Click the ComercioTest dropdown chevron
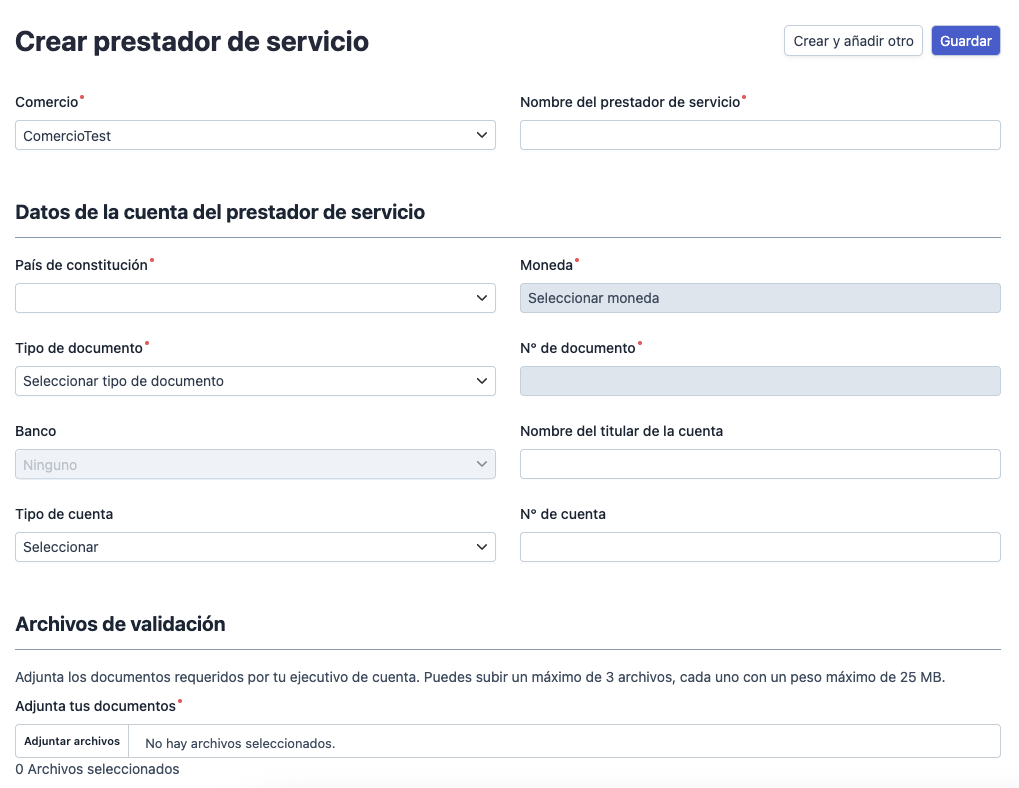 point(483,134)
